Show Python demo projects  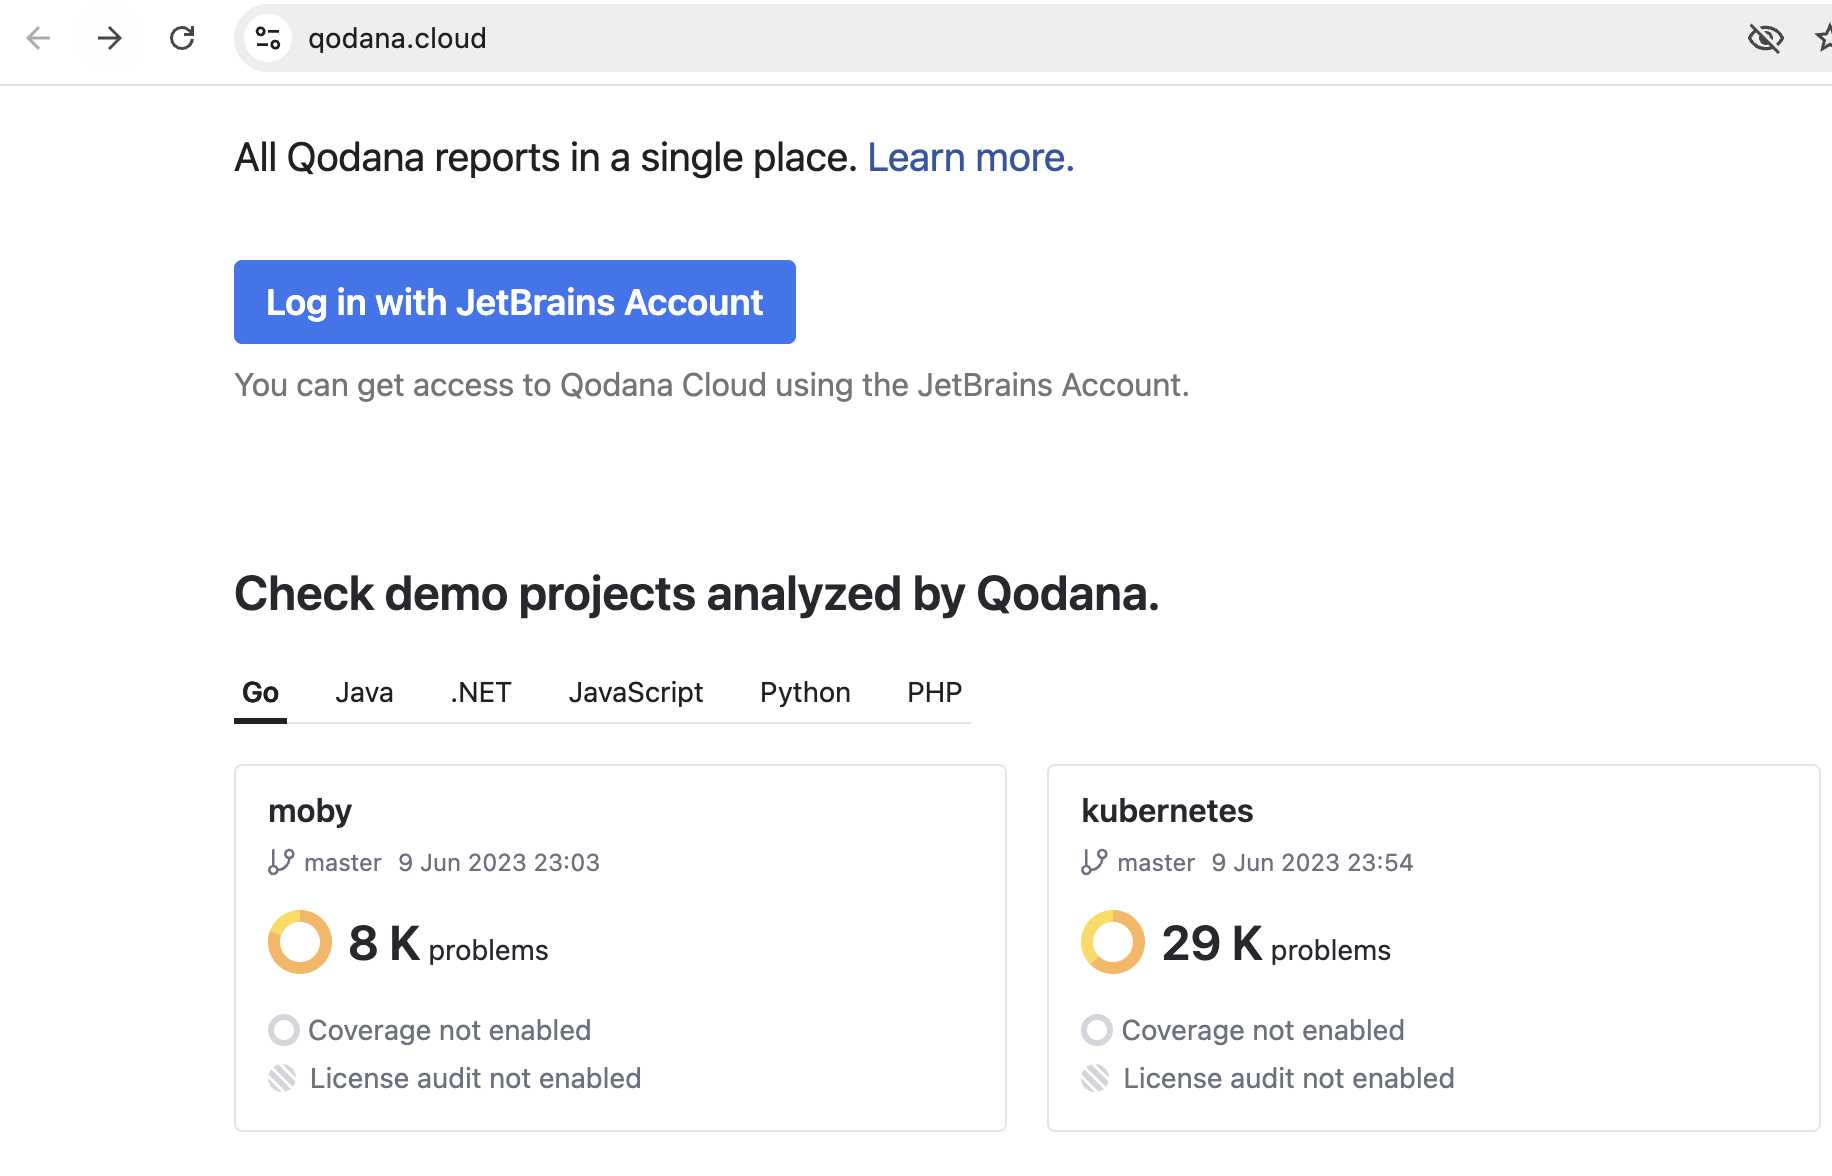[805, 692]
